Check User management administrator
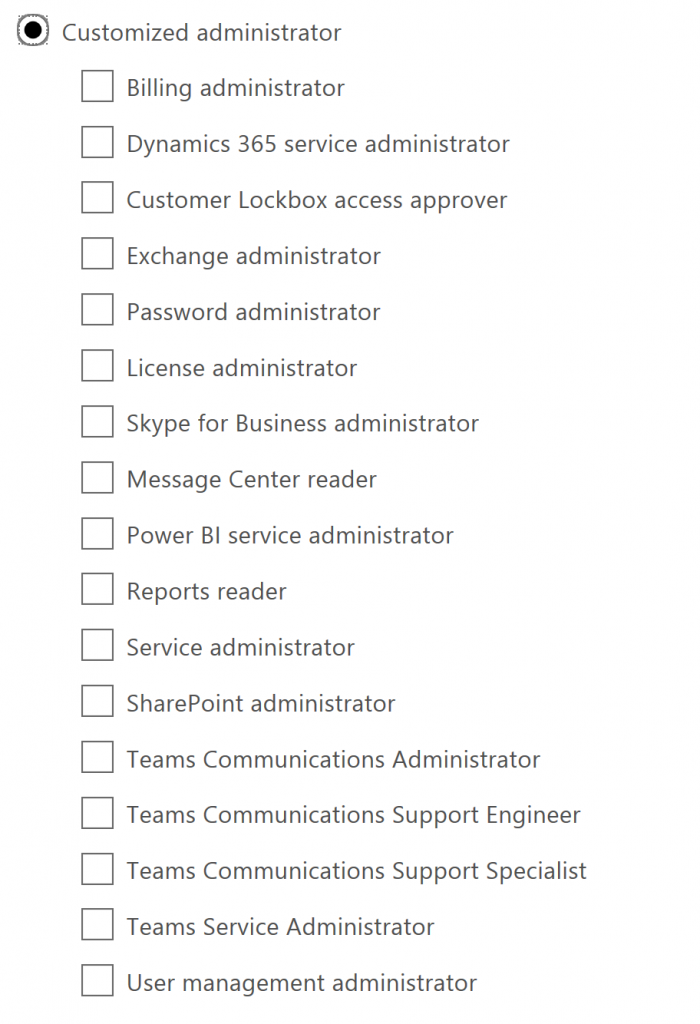The image size is (700, 1024). [x=97, y=981]
